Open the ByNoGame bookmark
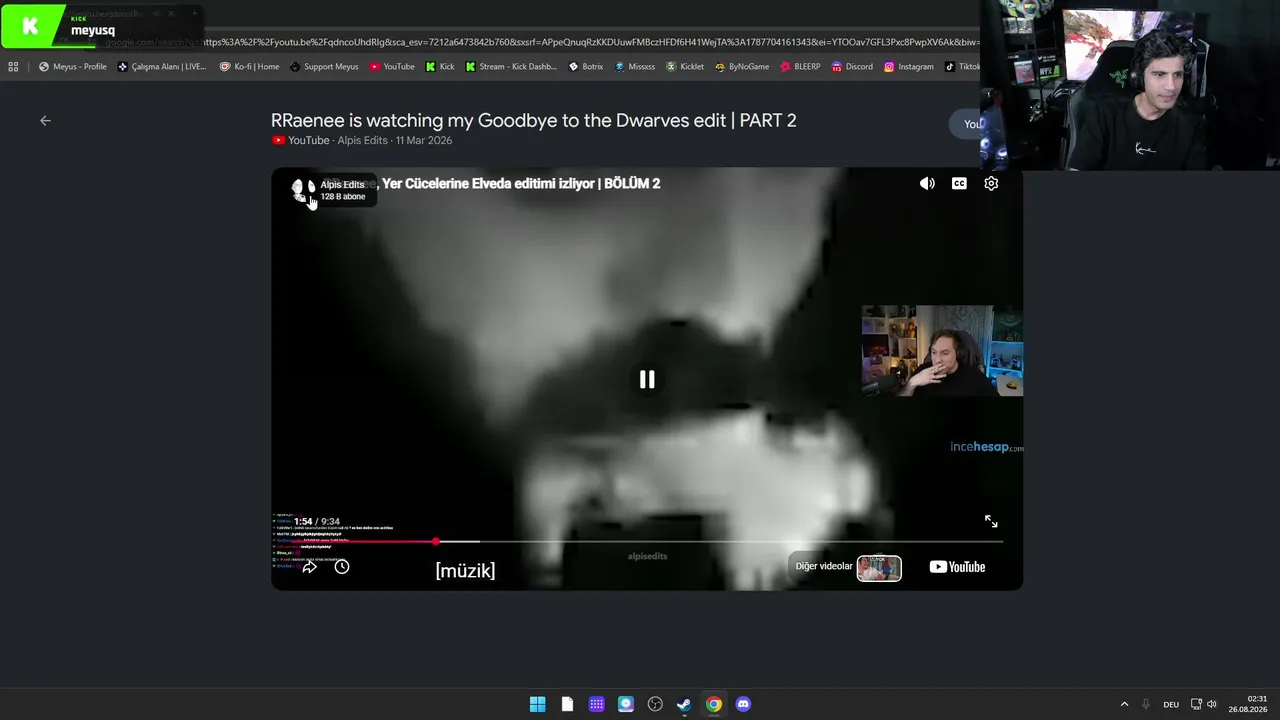This screenshot has height=720, width=1280. (742, 67)
